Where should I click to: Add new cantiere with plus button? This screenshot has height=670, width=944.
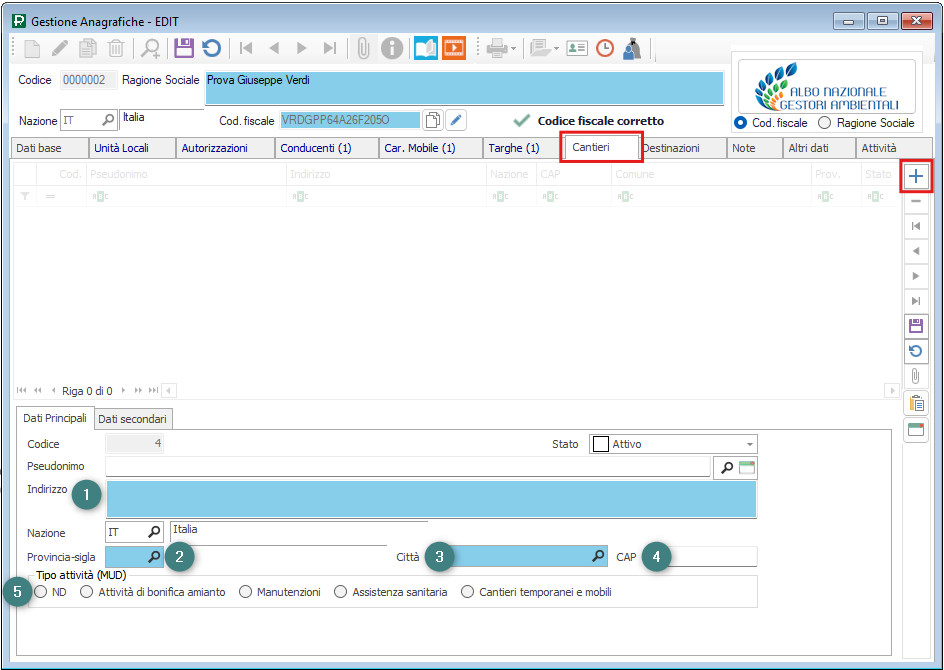click(x=916, y=175)
